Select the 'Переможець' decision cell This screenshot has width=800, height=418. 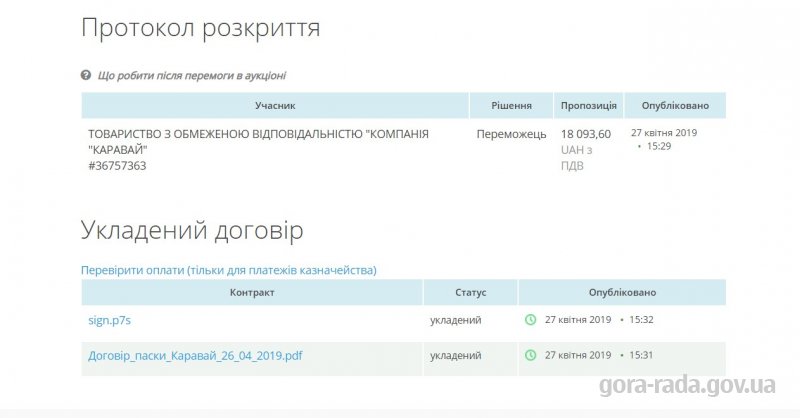coord(511,134)
